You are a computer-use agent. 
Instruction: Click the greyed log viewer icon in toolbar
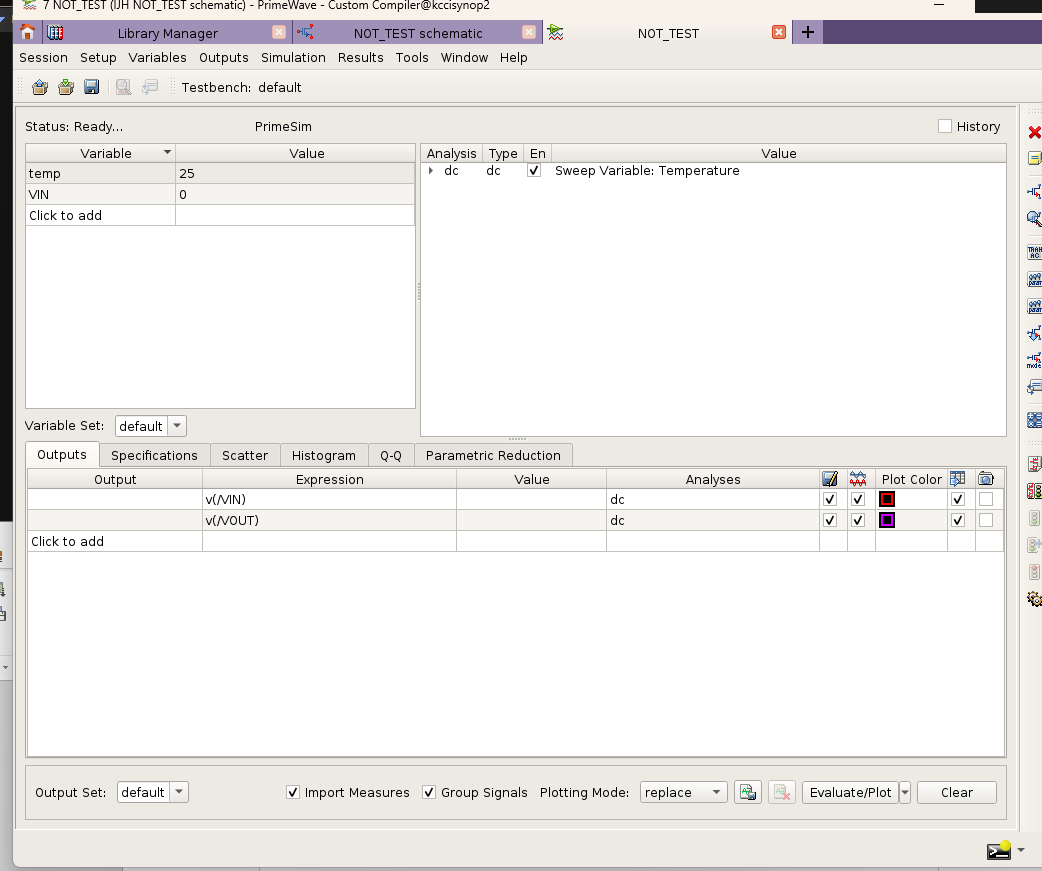tap(150, 87)
